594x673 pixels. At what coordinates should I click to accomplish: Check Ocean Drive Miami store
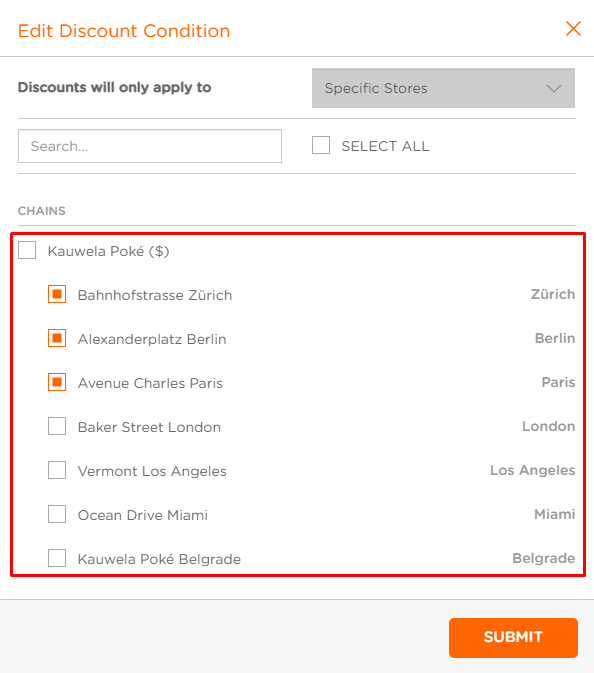(57, 514)
